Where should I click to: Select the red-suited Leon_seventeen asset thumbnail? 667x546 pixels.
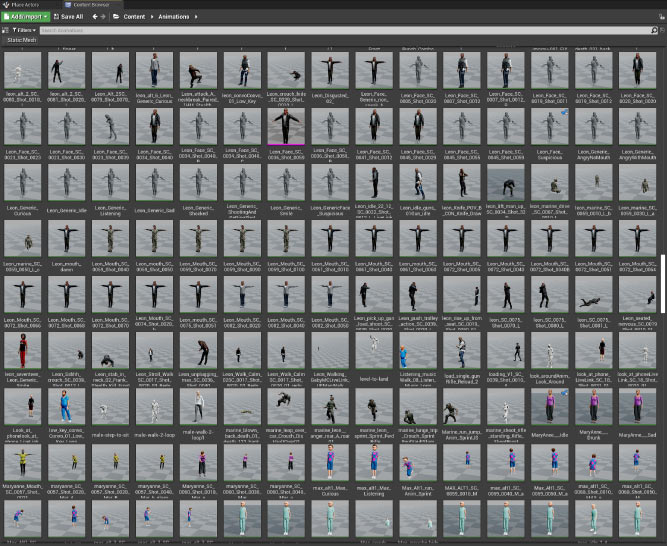click(x=22, y=348)
